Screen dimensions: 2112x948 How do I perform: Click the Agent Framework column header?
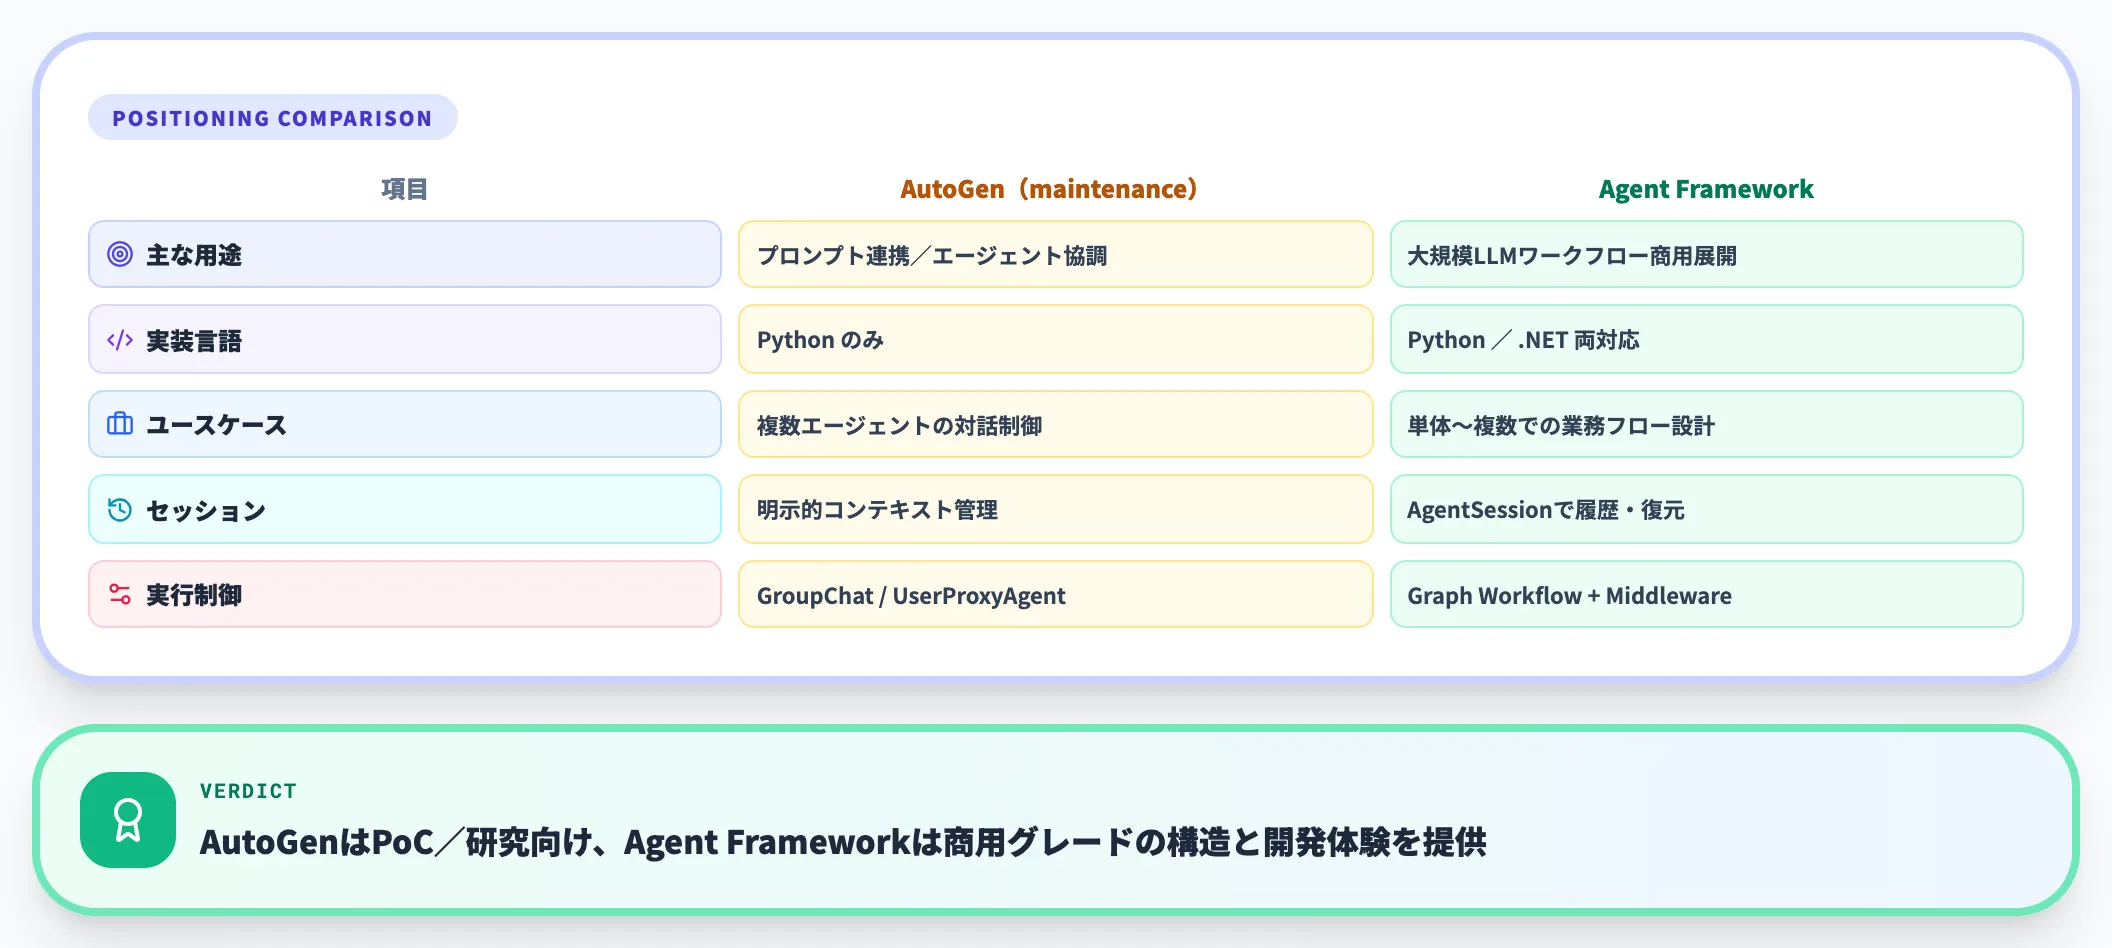point(1706,189)
